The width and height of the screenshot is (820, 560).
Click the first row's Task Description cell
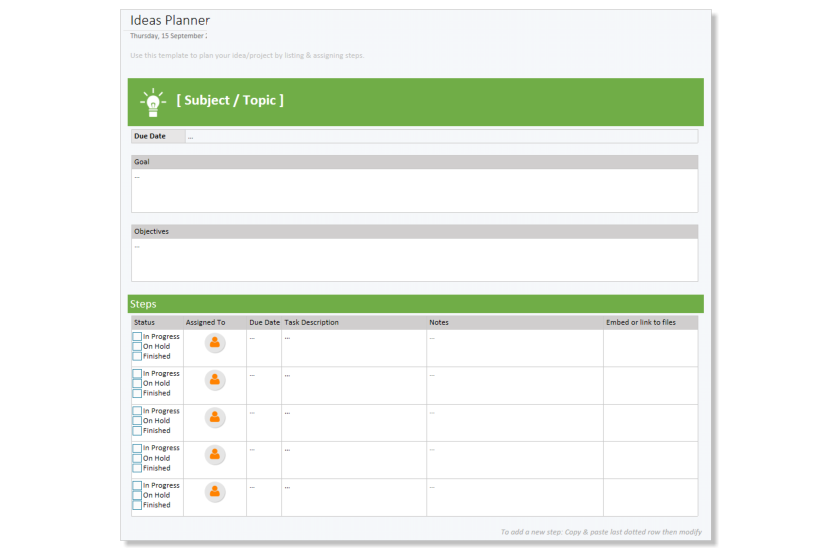click(354, 348)
